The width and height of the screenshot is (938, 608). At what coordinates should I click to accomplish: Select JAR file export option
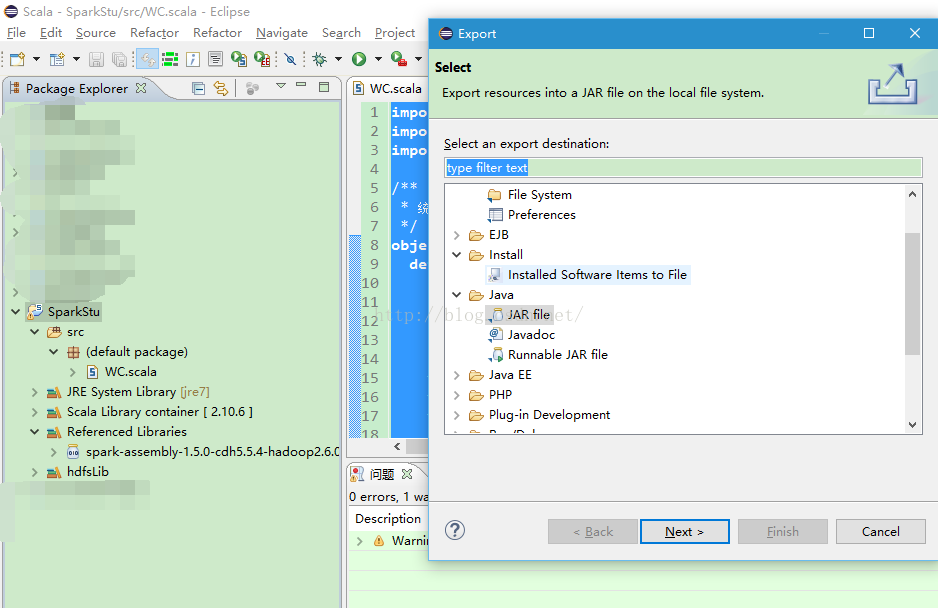click(528, 315)
